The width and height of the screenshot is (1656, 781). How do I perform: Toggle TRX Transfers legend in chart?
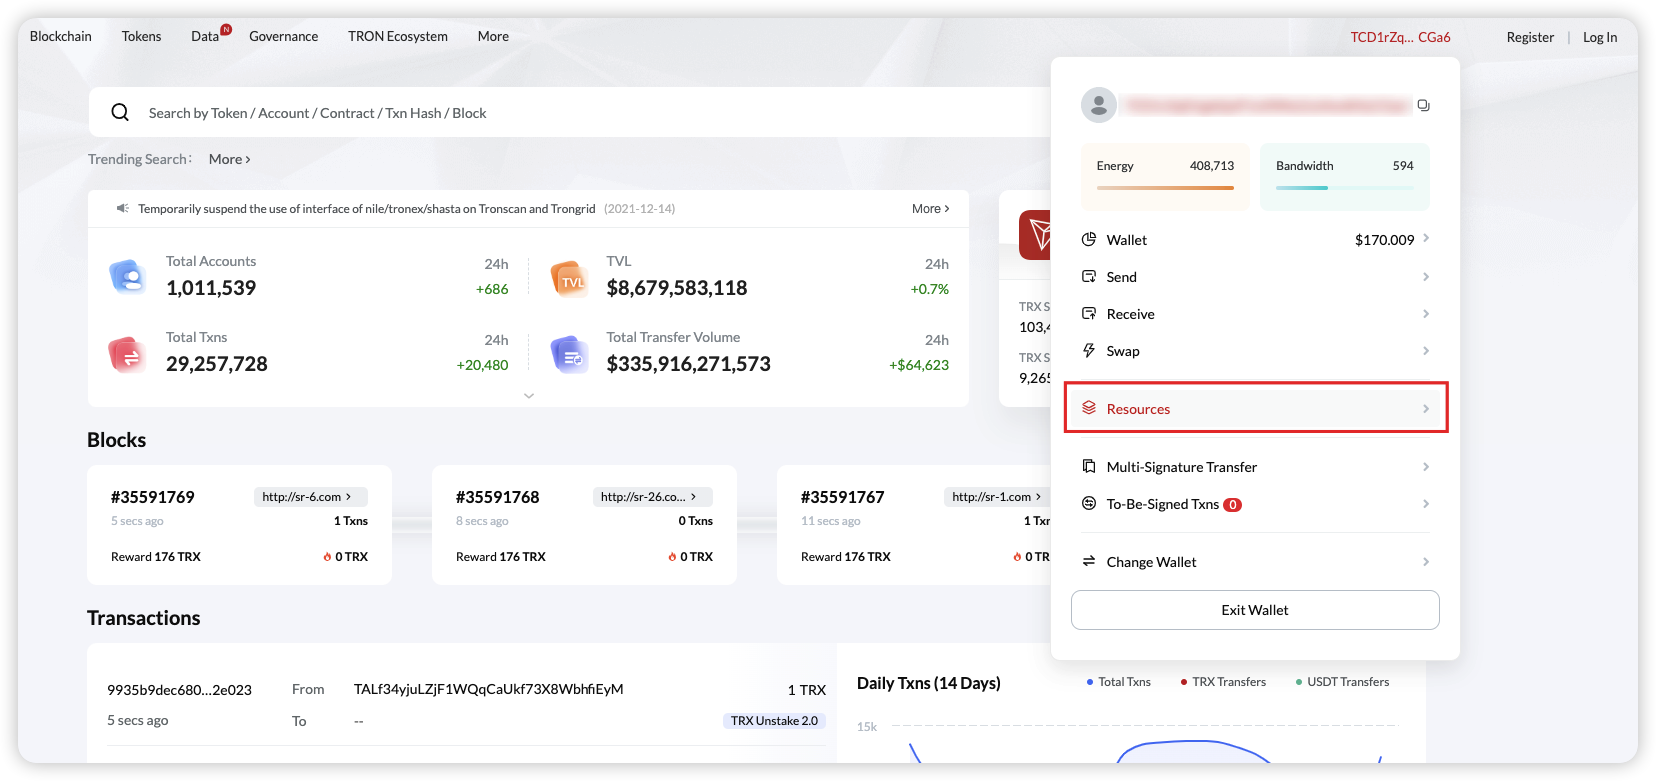click(1223, 682)
